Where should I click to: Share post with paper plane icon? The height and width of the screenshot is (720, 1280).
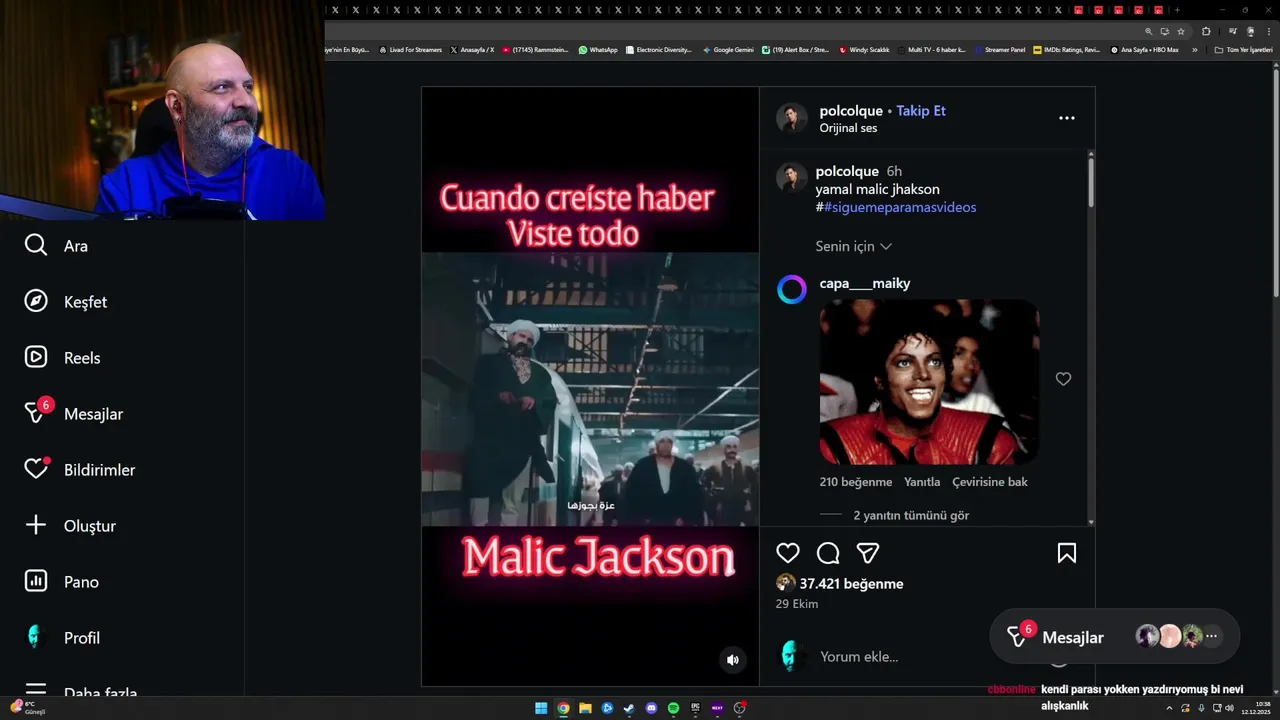point(868,553)
